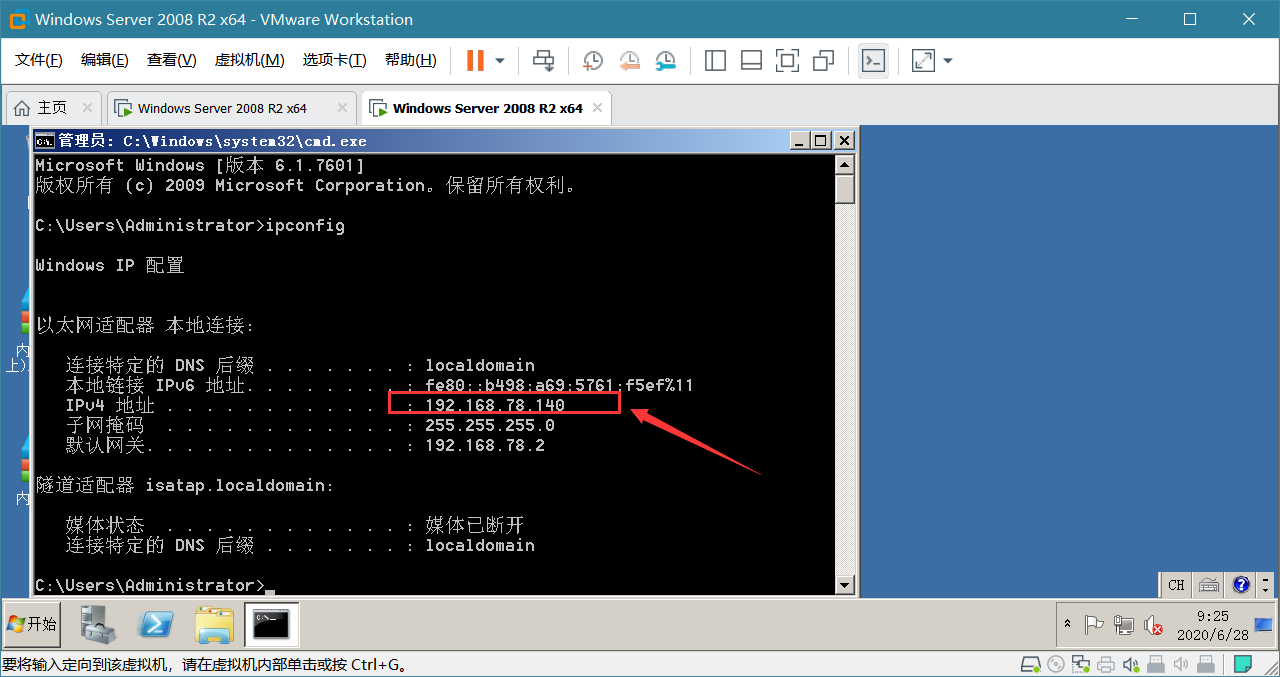This screenshot has width=1280, height=677.
Task: Click the 开始 Start button
Action: coord(32,624)
